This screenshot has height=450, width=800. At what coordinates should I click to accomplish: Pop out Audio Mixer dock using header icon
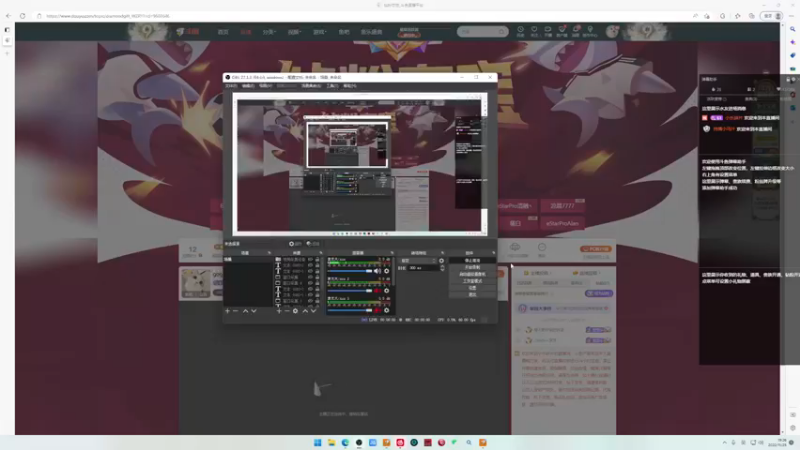click(x=392, y=253)
